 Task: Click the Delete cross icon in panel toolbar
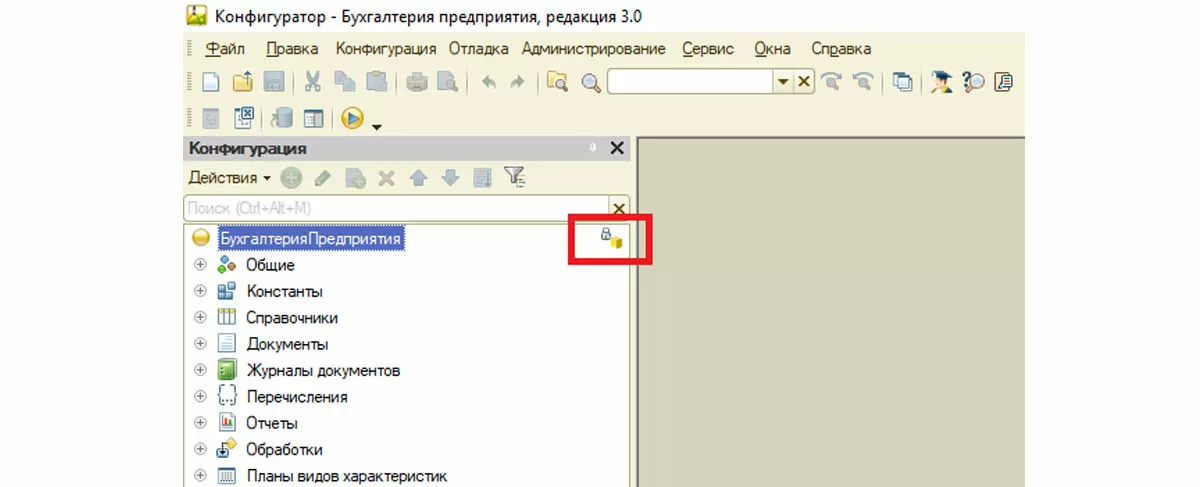coord(386,178)
